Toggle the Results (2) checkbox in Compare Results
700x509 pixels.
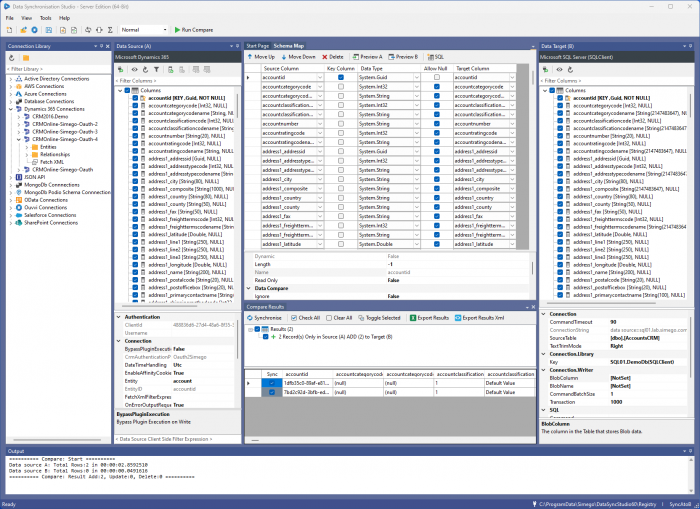click(x=257, y=329)
